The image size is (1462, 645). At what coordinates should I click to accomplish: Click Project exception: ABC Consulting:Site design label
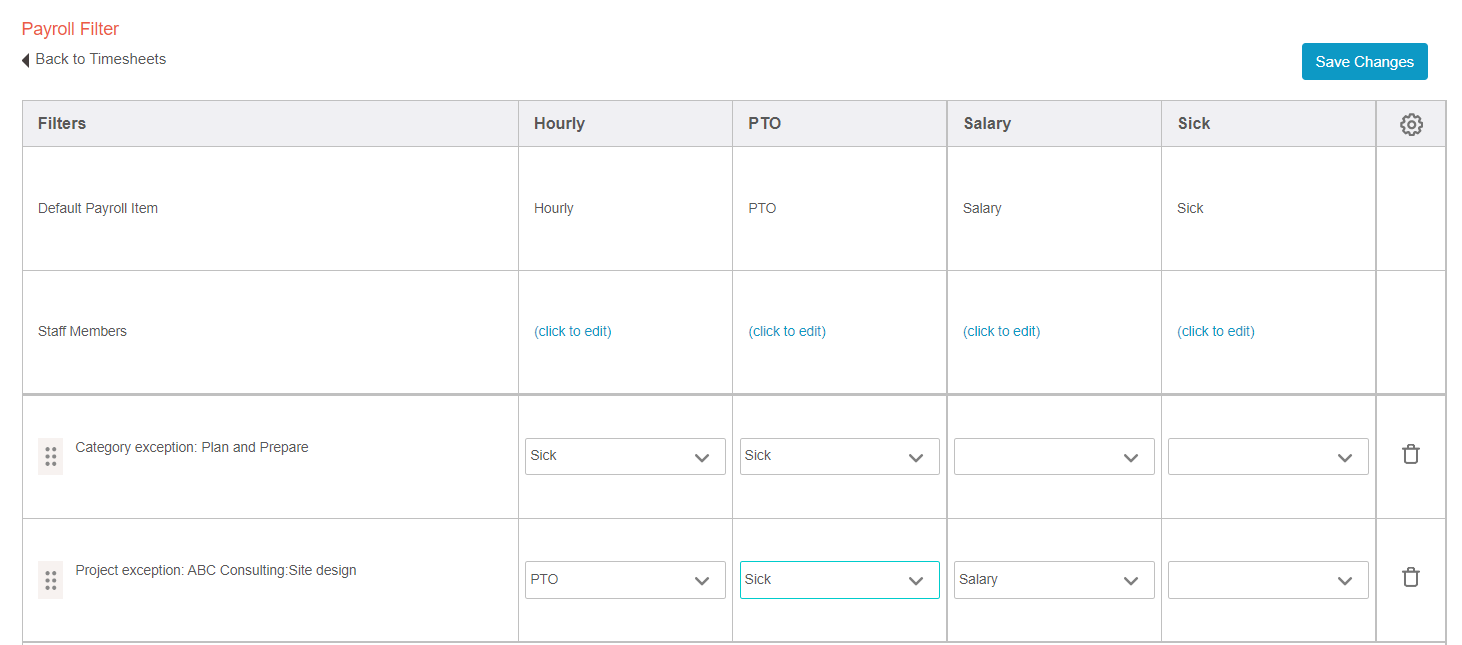[216, 571]
